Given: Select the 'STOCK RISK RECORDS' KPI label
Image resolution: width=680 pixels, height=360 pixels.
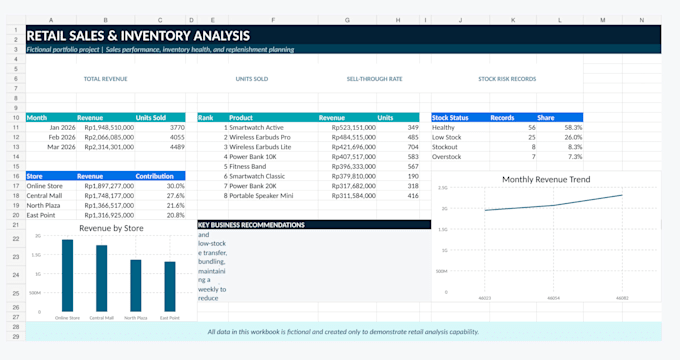Looking at the screenshot, I should [507, 79].
